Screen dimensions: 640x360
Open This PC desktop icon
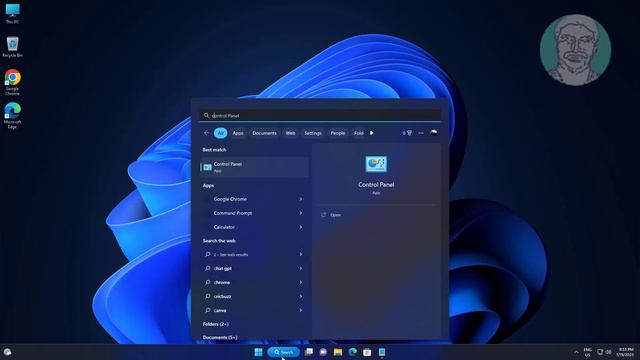(x=12, y=13)
